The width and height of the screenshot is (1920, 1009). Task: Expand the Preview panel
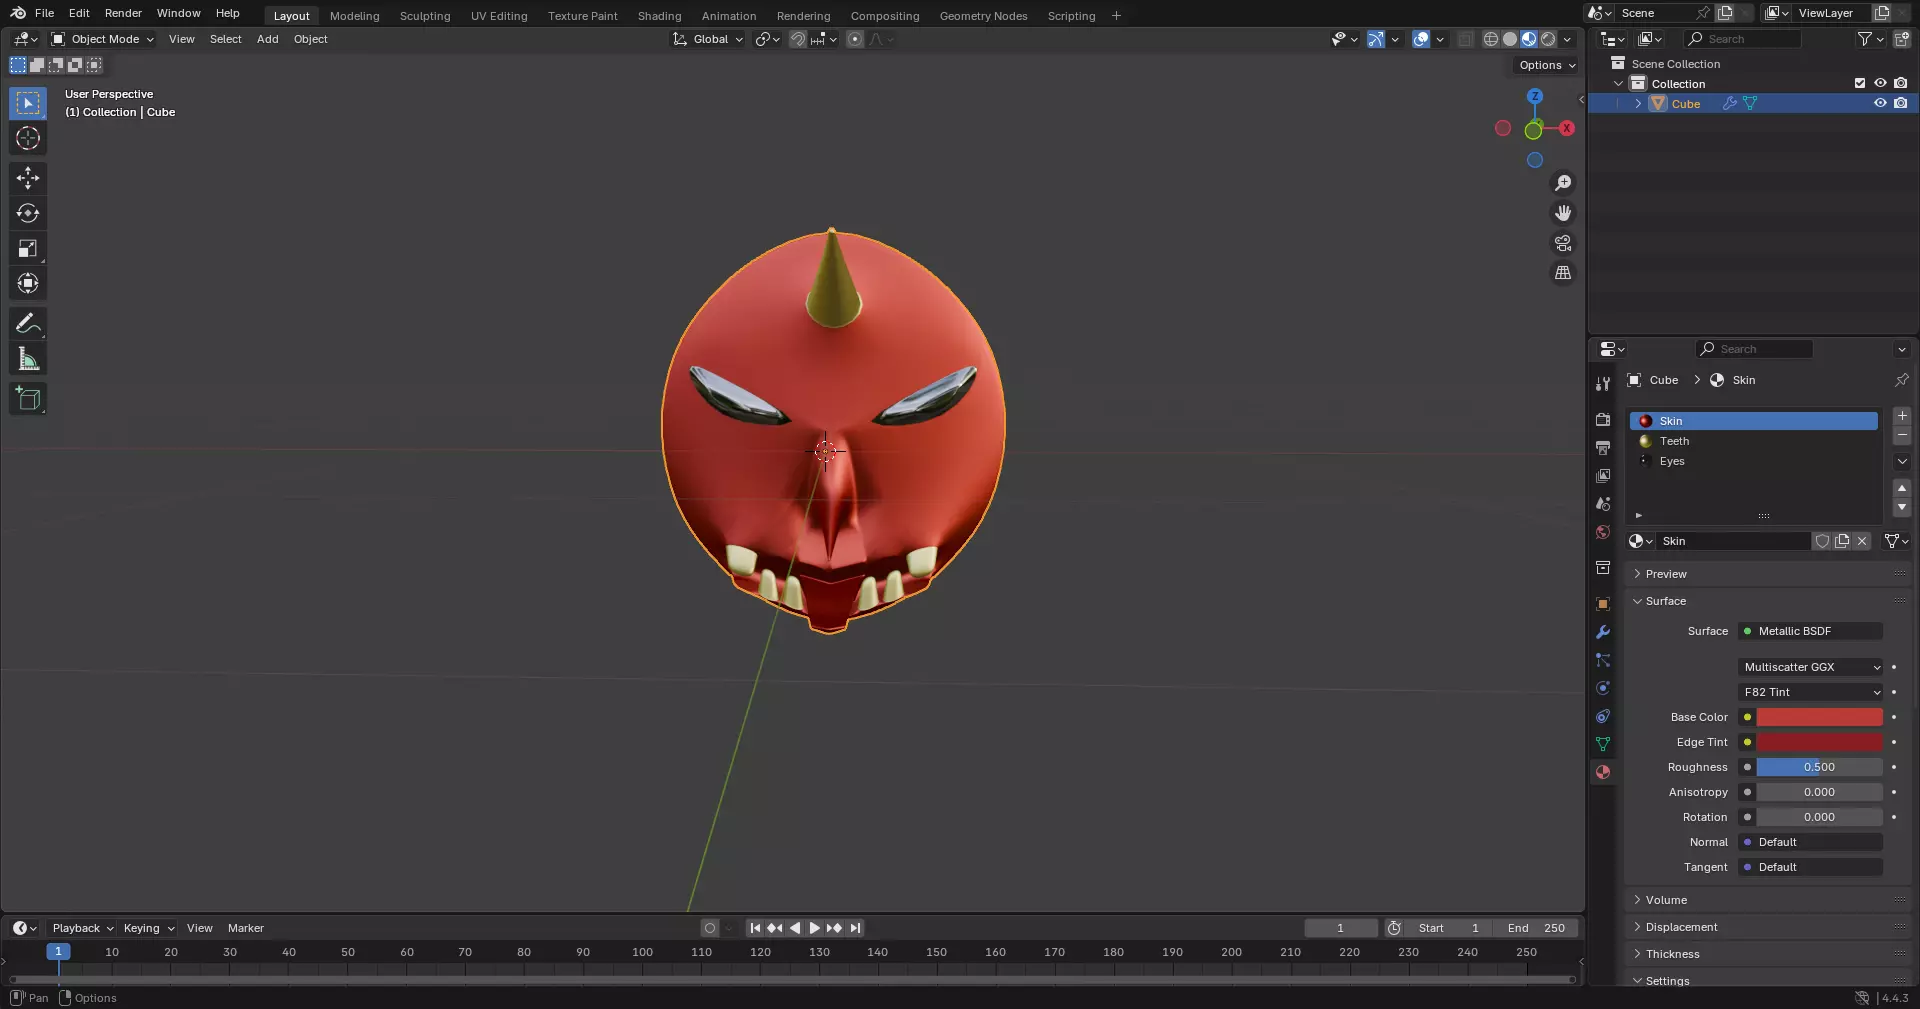click(x=1665, y=574)
